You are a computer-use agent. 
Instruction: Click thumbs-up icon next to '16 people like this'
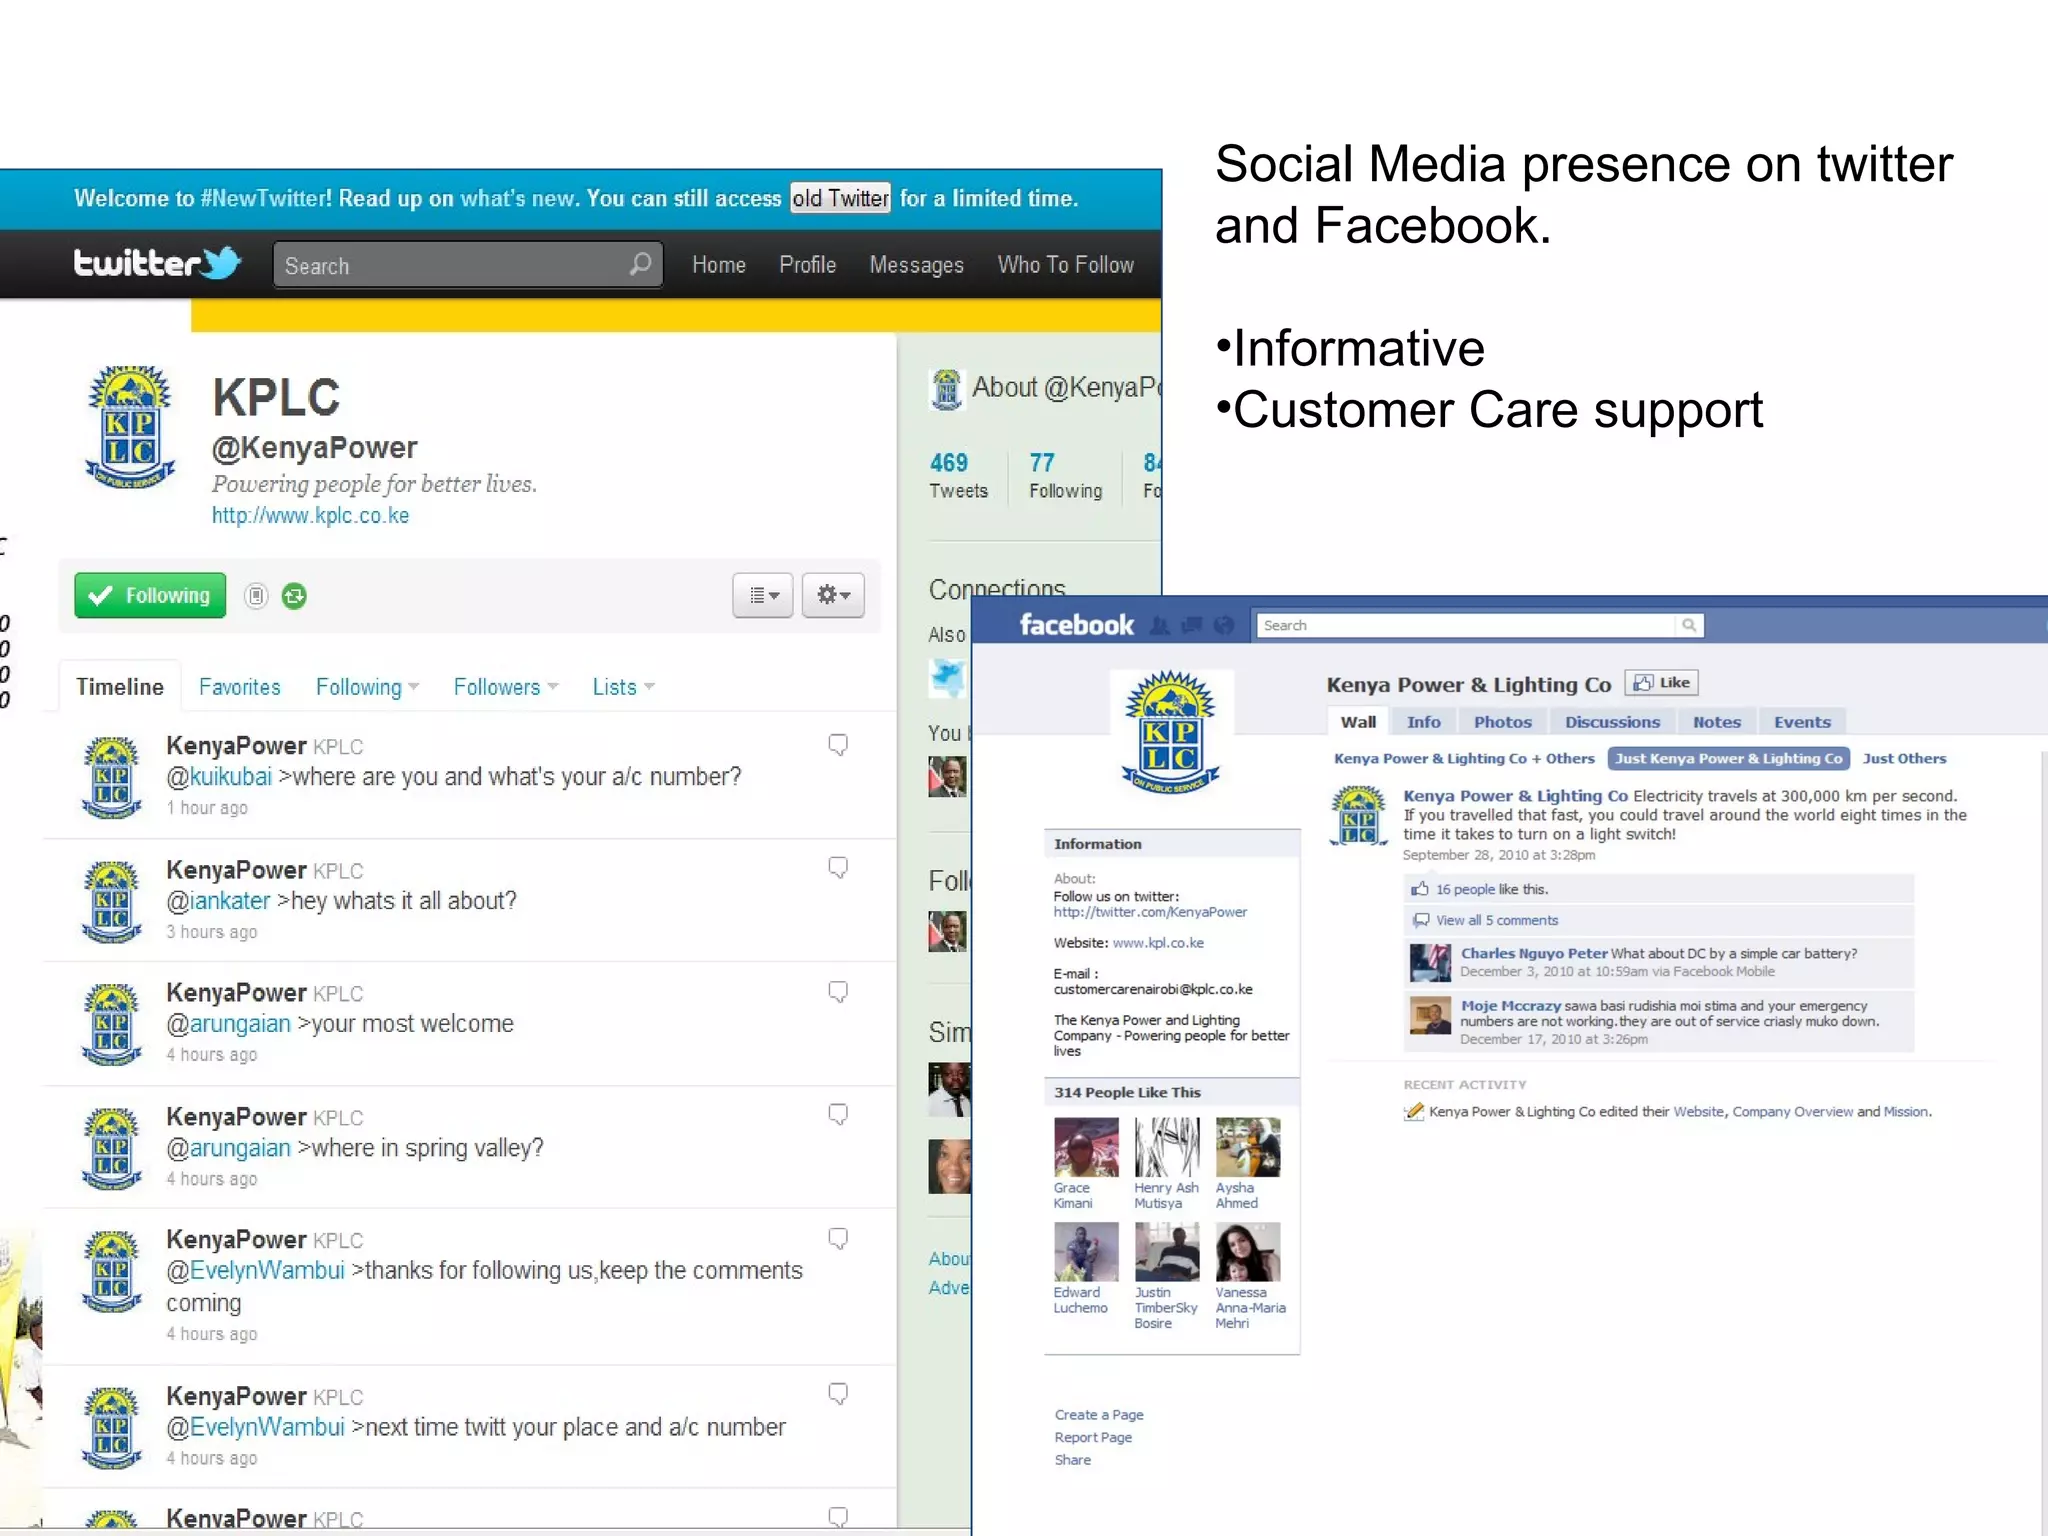click(1420, 889)
